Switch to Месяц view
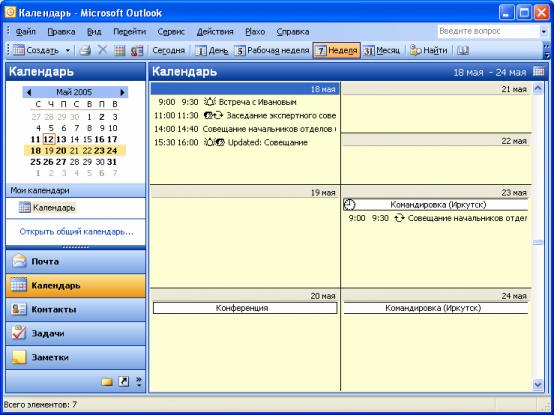This screenshot has height=415, width=554. (382, 51)
